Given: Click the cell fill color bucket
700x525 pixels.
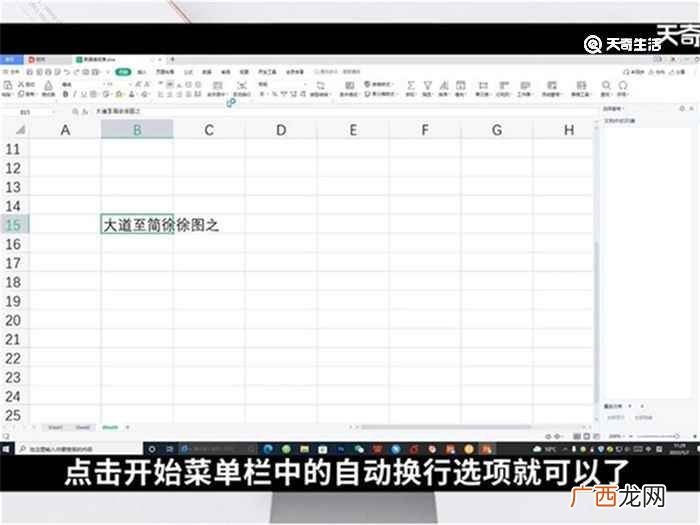Looking at the screenshot, I should pyautogui.click(x=119, y=94).
